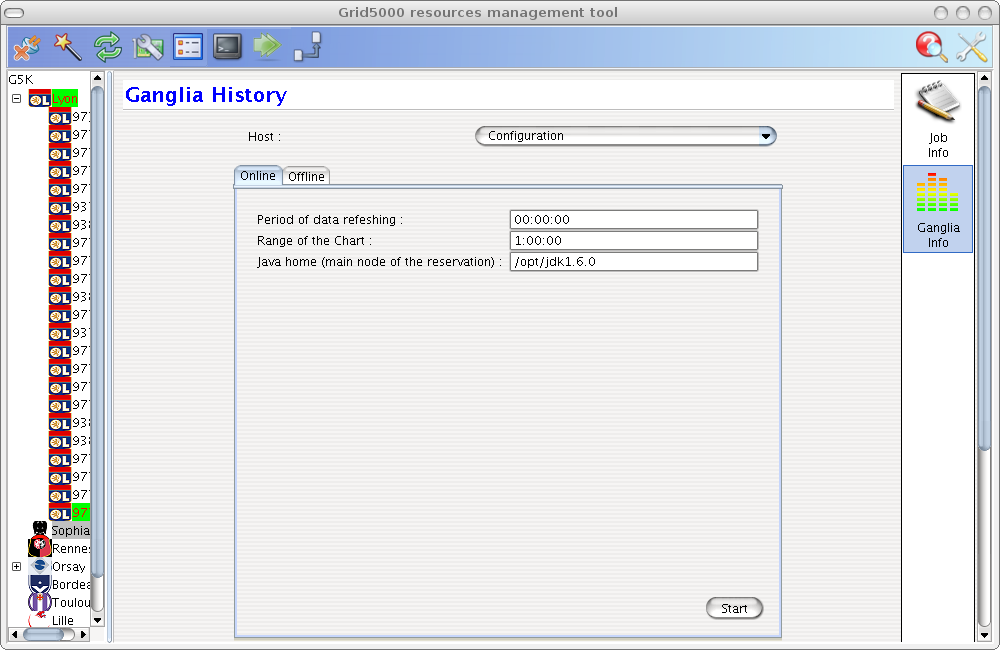This screenshot has width=1000, height=650.
Task: Collapse the Lyon tree node
Action: (x=17, y=99)
